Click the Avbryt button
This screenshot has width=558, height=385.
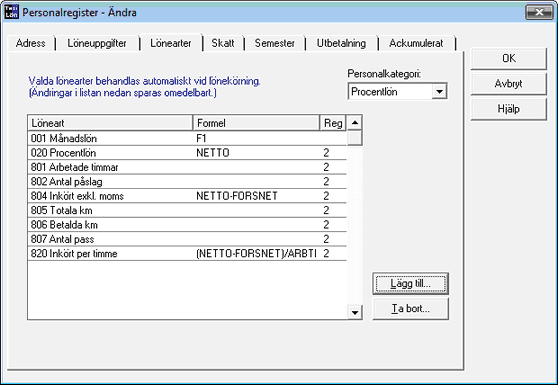click(509, 84)
